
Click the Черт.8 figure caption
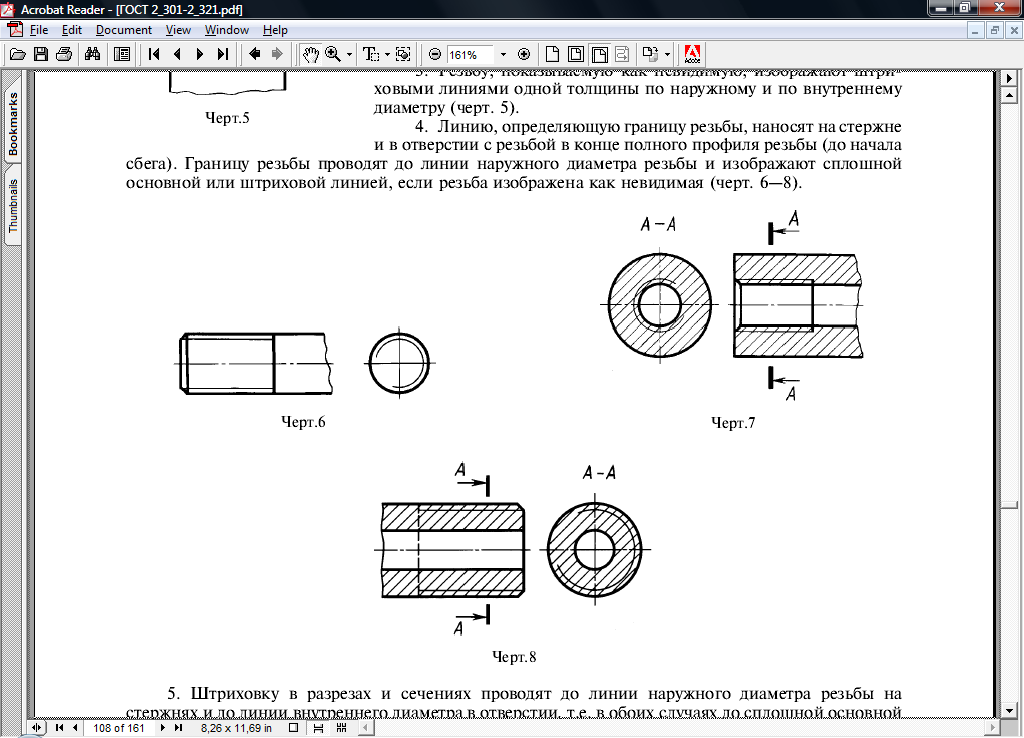pyautogui.click(x=514, y=657)
